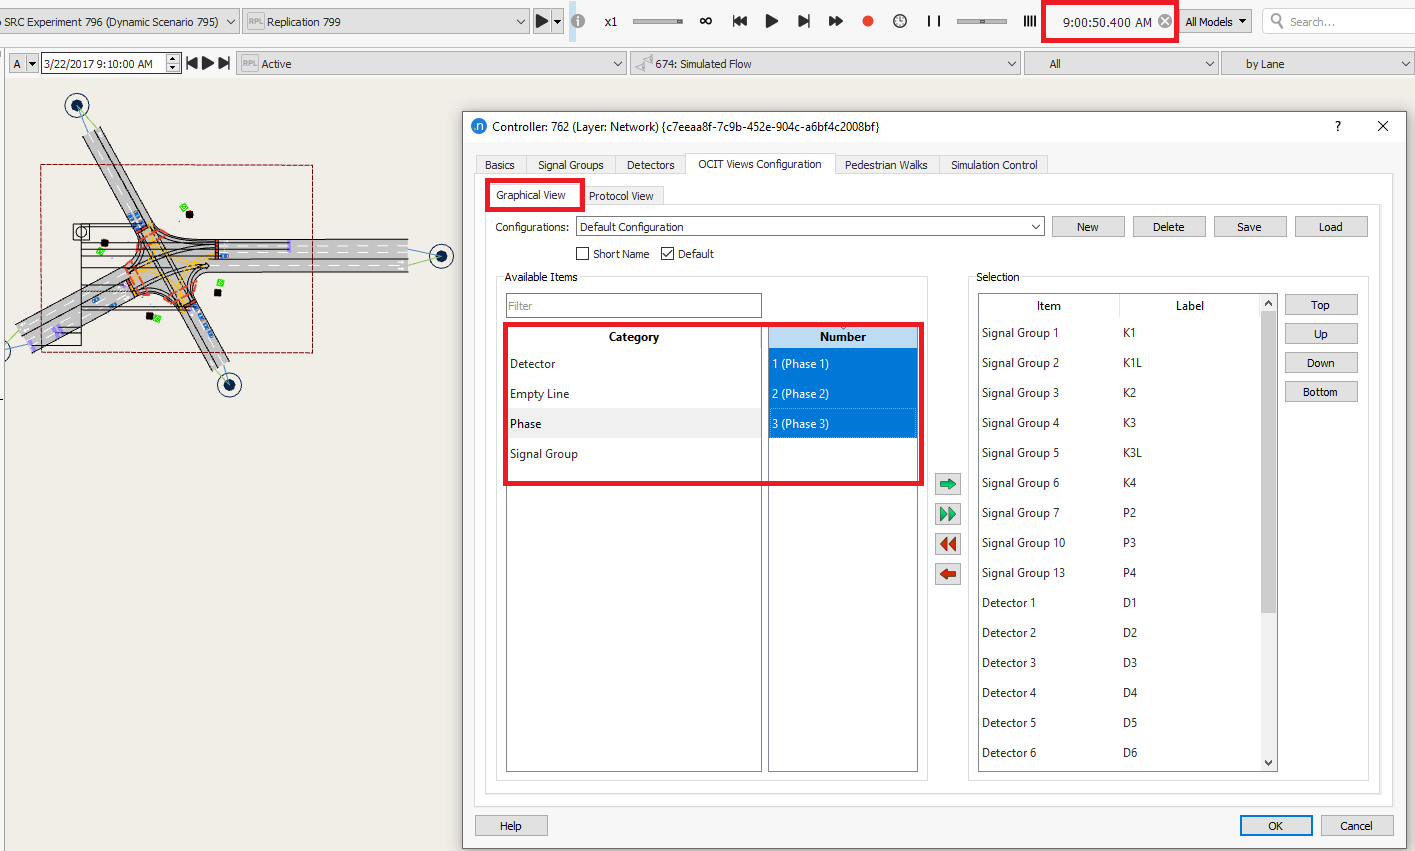Adjust the simulation speed slider
1415x851 pixels.
[658, 21]
